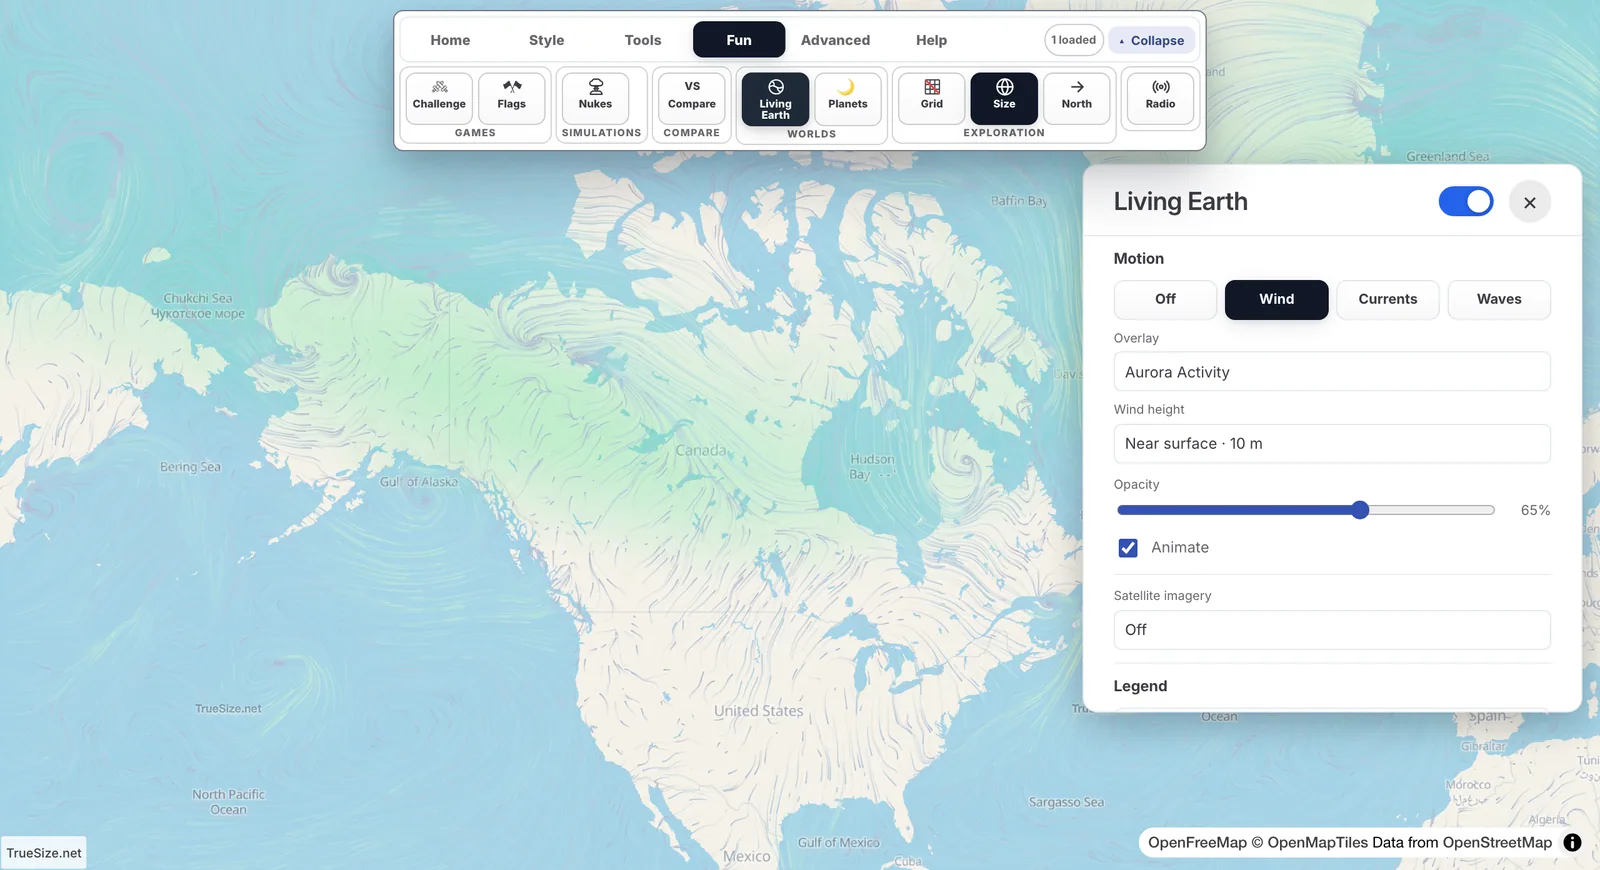Open the Advanced tab
This screenshot has width=1600, height=870.
click(835, 40)
